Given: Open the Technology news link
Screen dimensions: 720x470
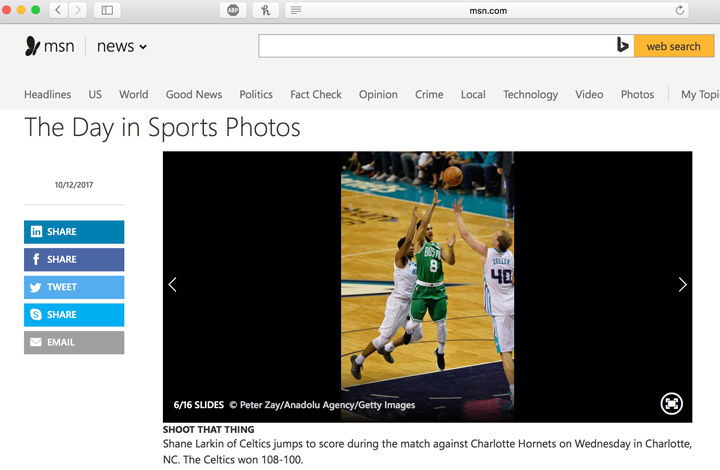Looking at the screenshot, I should click(530, 95).
